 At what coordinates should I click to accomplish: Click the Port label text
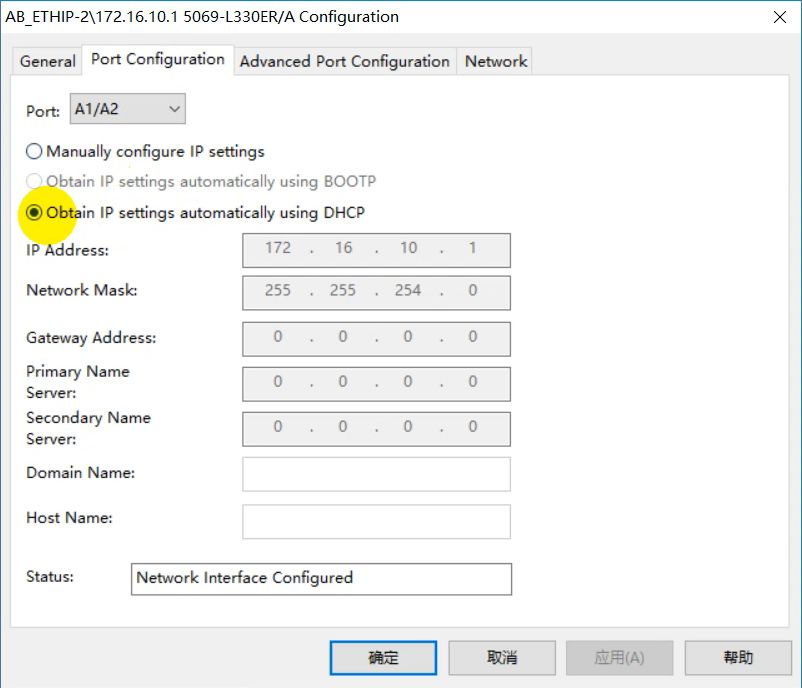pyautogui.click(x=43, y=111)
